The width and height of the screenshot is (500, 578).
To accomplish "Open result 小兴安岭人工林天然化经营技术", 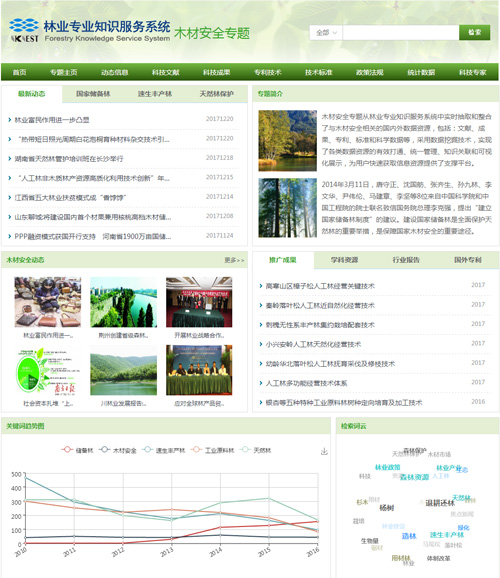I will click(x=313, y=344).
